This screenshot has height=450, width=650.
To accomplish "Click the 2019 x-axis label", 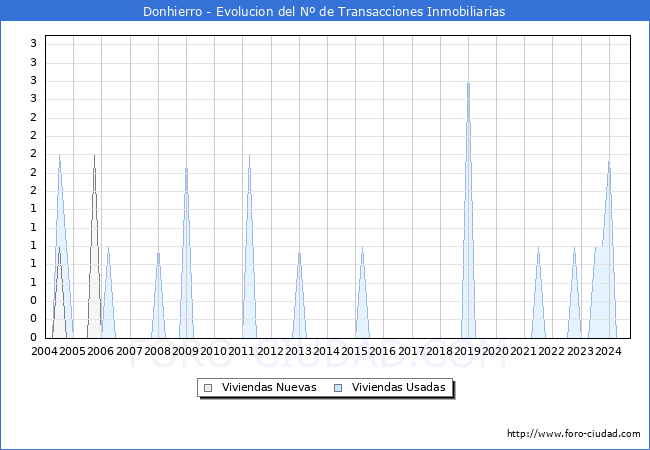I will (467, 351).
